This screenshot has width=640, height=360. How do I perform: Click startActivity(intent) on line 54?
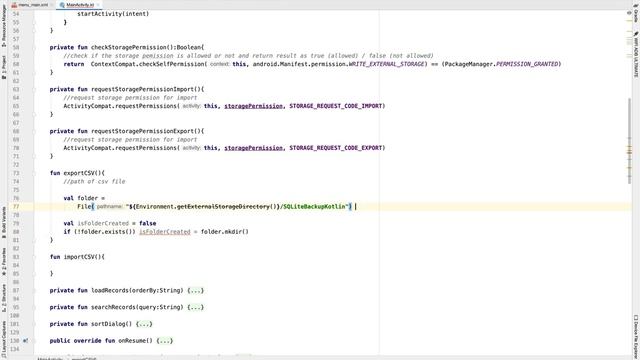tap(113, 14)
